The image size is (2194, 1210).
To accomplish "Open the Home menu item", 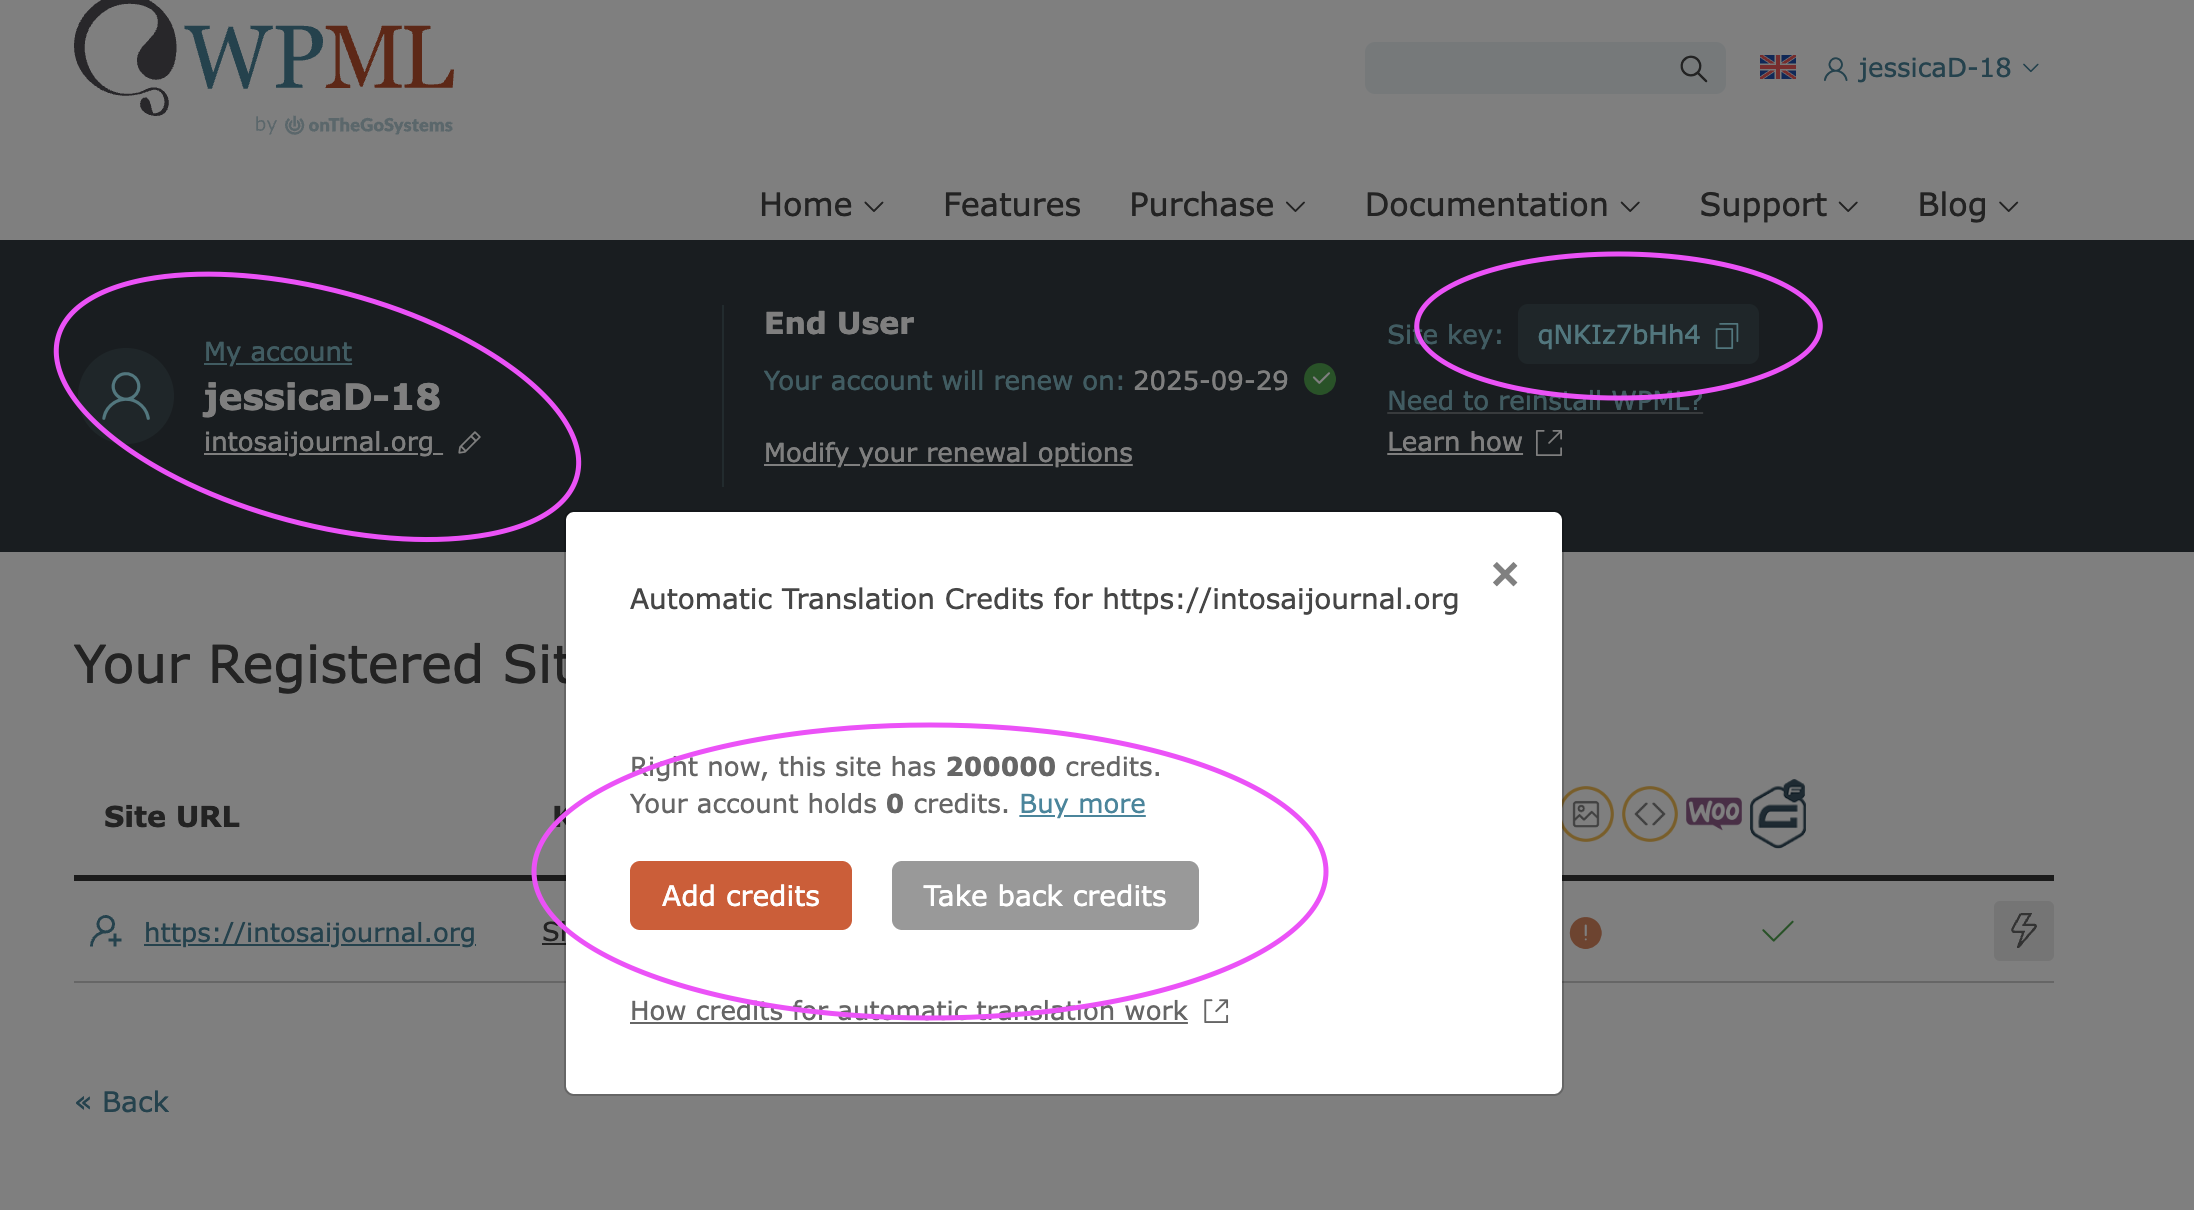I will pyautogui.click(x=821, y=205).
